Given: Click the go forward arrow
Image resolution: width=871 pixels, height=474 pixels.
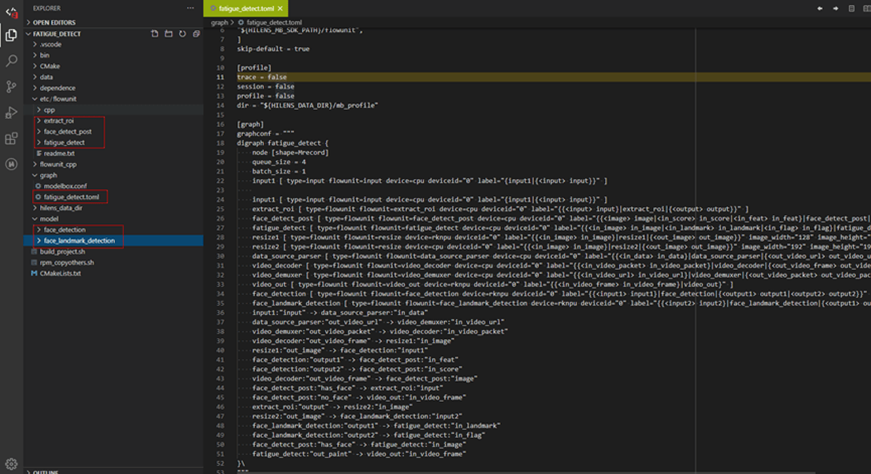Looking at the screenshot, I should click(x=835, y=8).
